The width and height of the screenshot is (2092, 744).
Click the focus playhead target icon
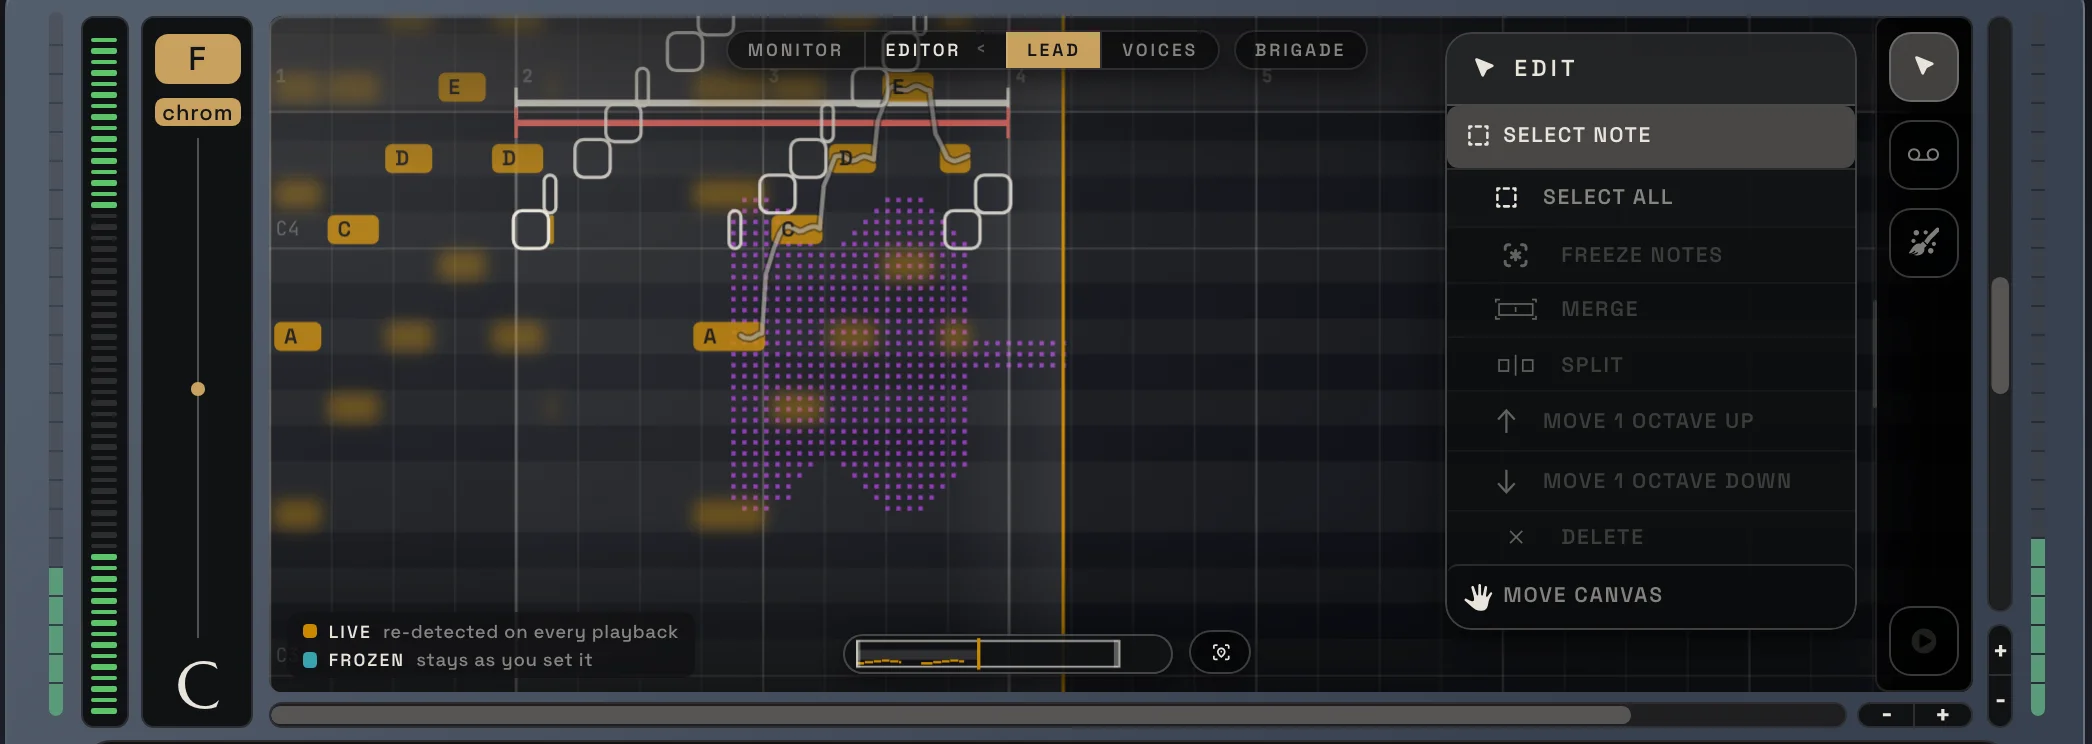click(1220, 653)
